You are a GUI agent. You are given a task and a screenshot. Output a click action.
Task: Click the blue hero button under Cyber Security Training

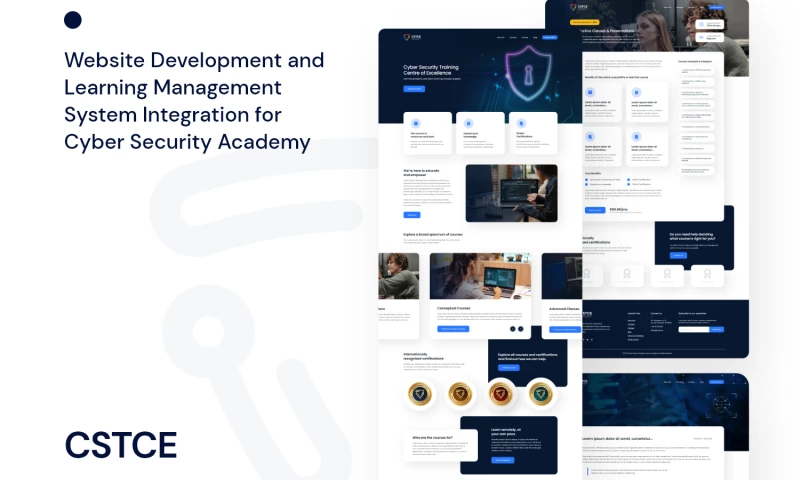pos(414,89)
